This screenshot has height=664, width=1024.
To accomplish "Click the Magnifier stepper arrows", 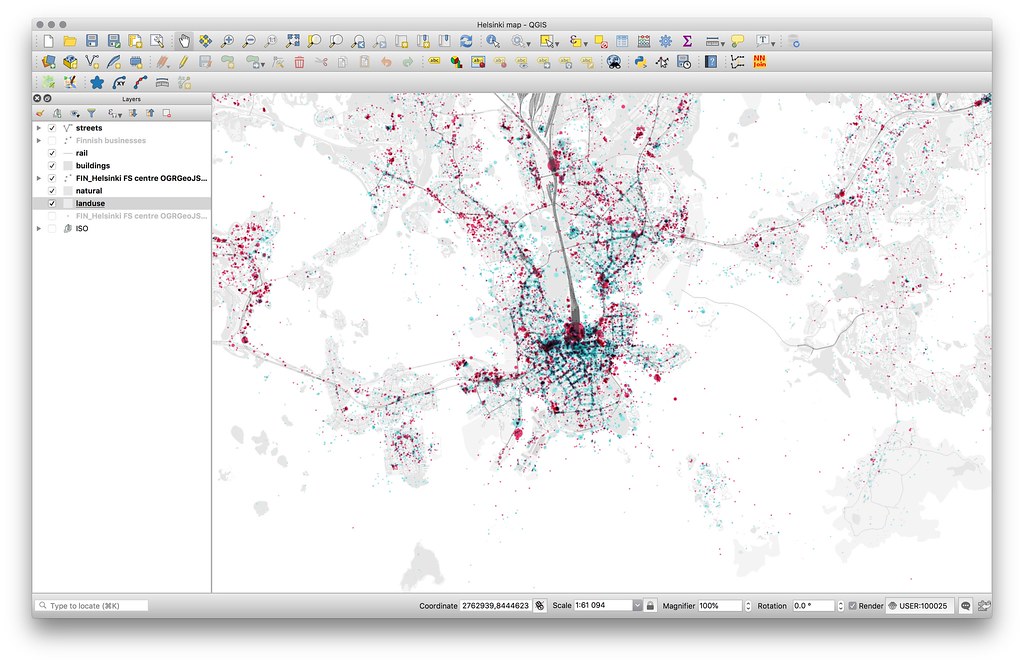I will [x=748, y=606].
